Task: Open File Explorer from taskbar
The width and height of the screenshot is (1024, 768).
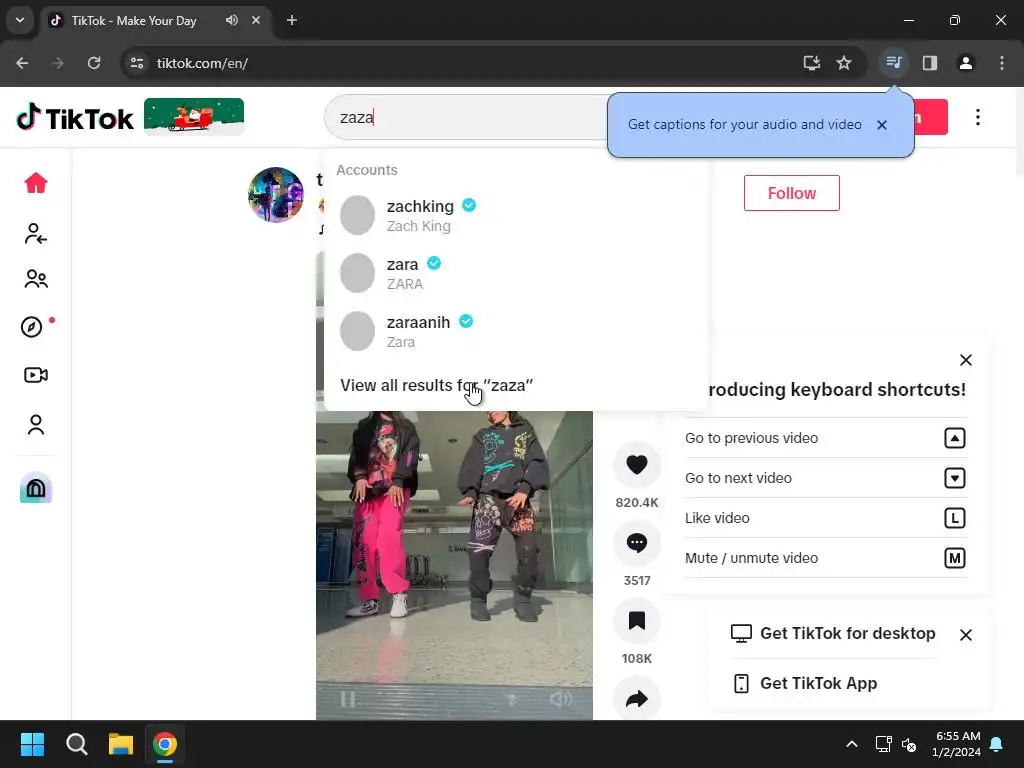Action: [121, 744]
